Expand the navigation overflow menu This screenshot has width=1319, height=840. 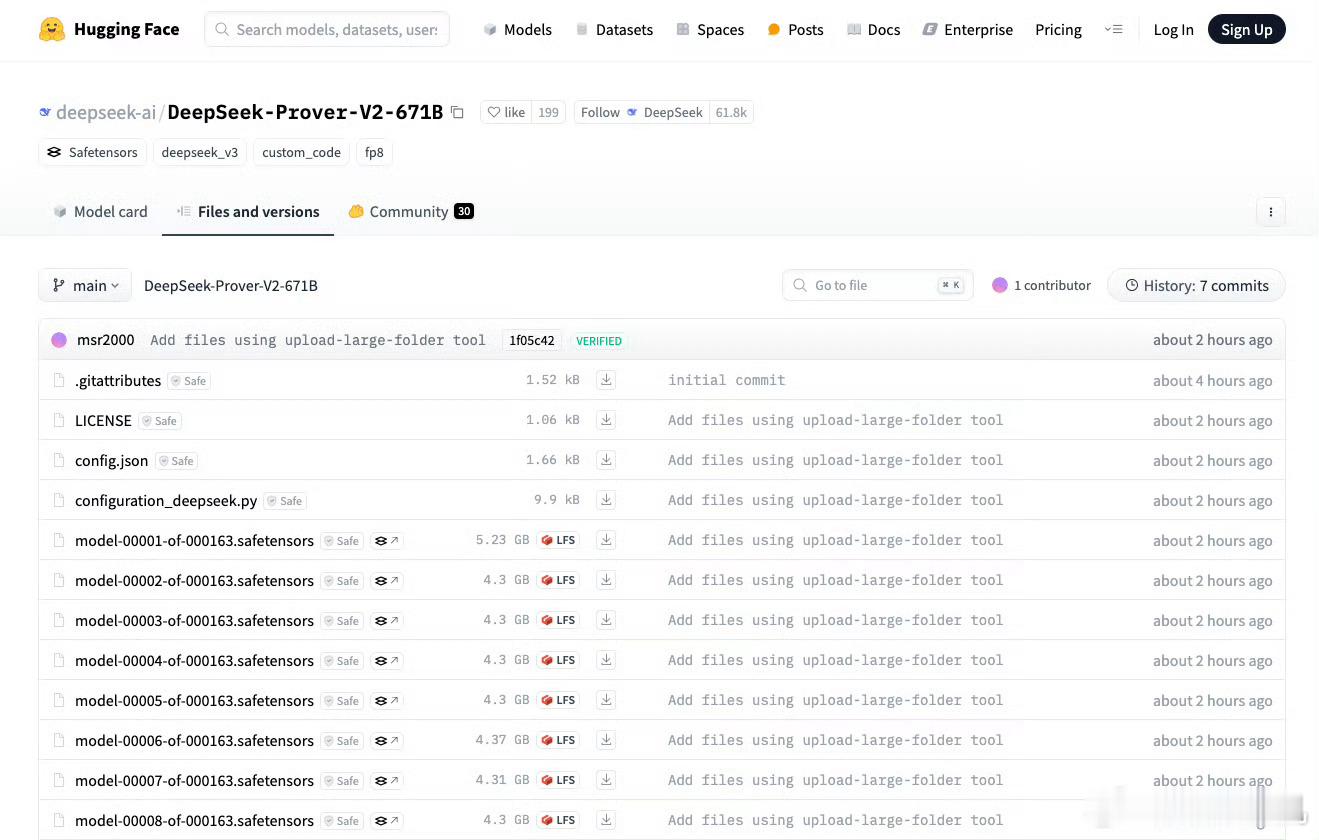point(1113,30)
